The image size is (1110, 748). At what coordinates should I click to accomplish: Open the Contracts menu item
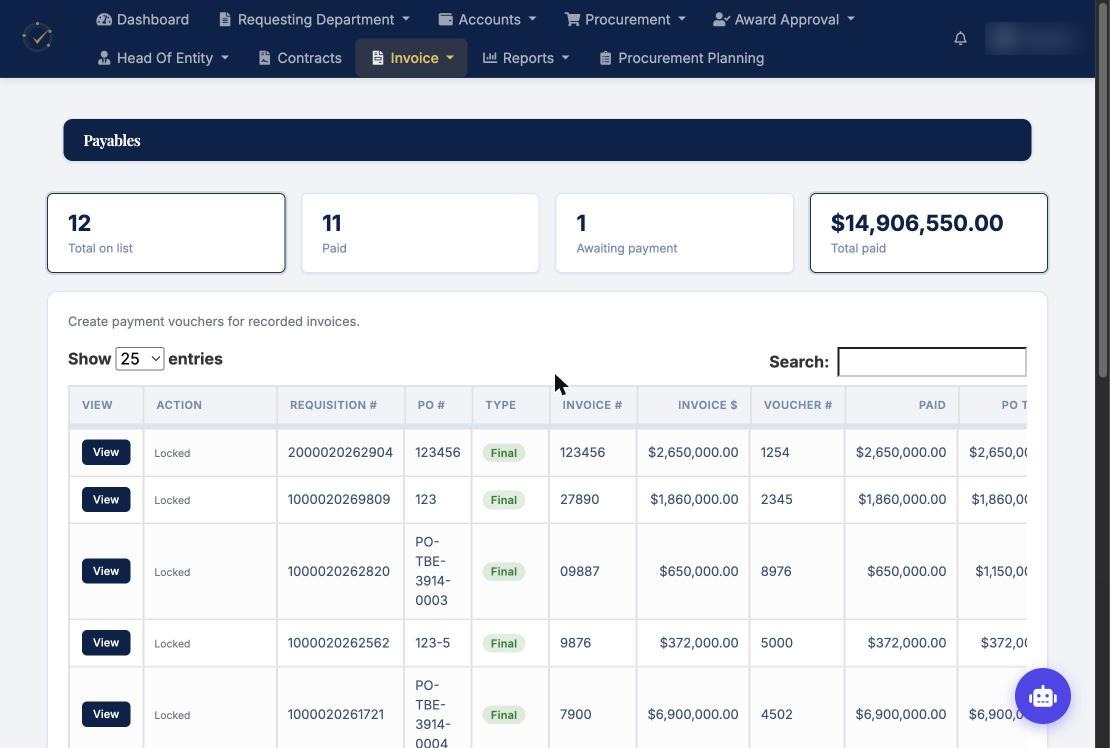tap(300, 58)
